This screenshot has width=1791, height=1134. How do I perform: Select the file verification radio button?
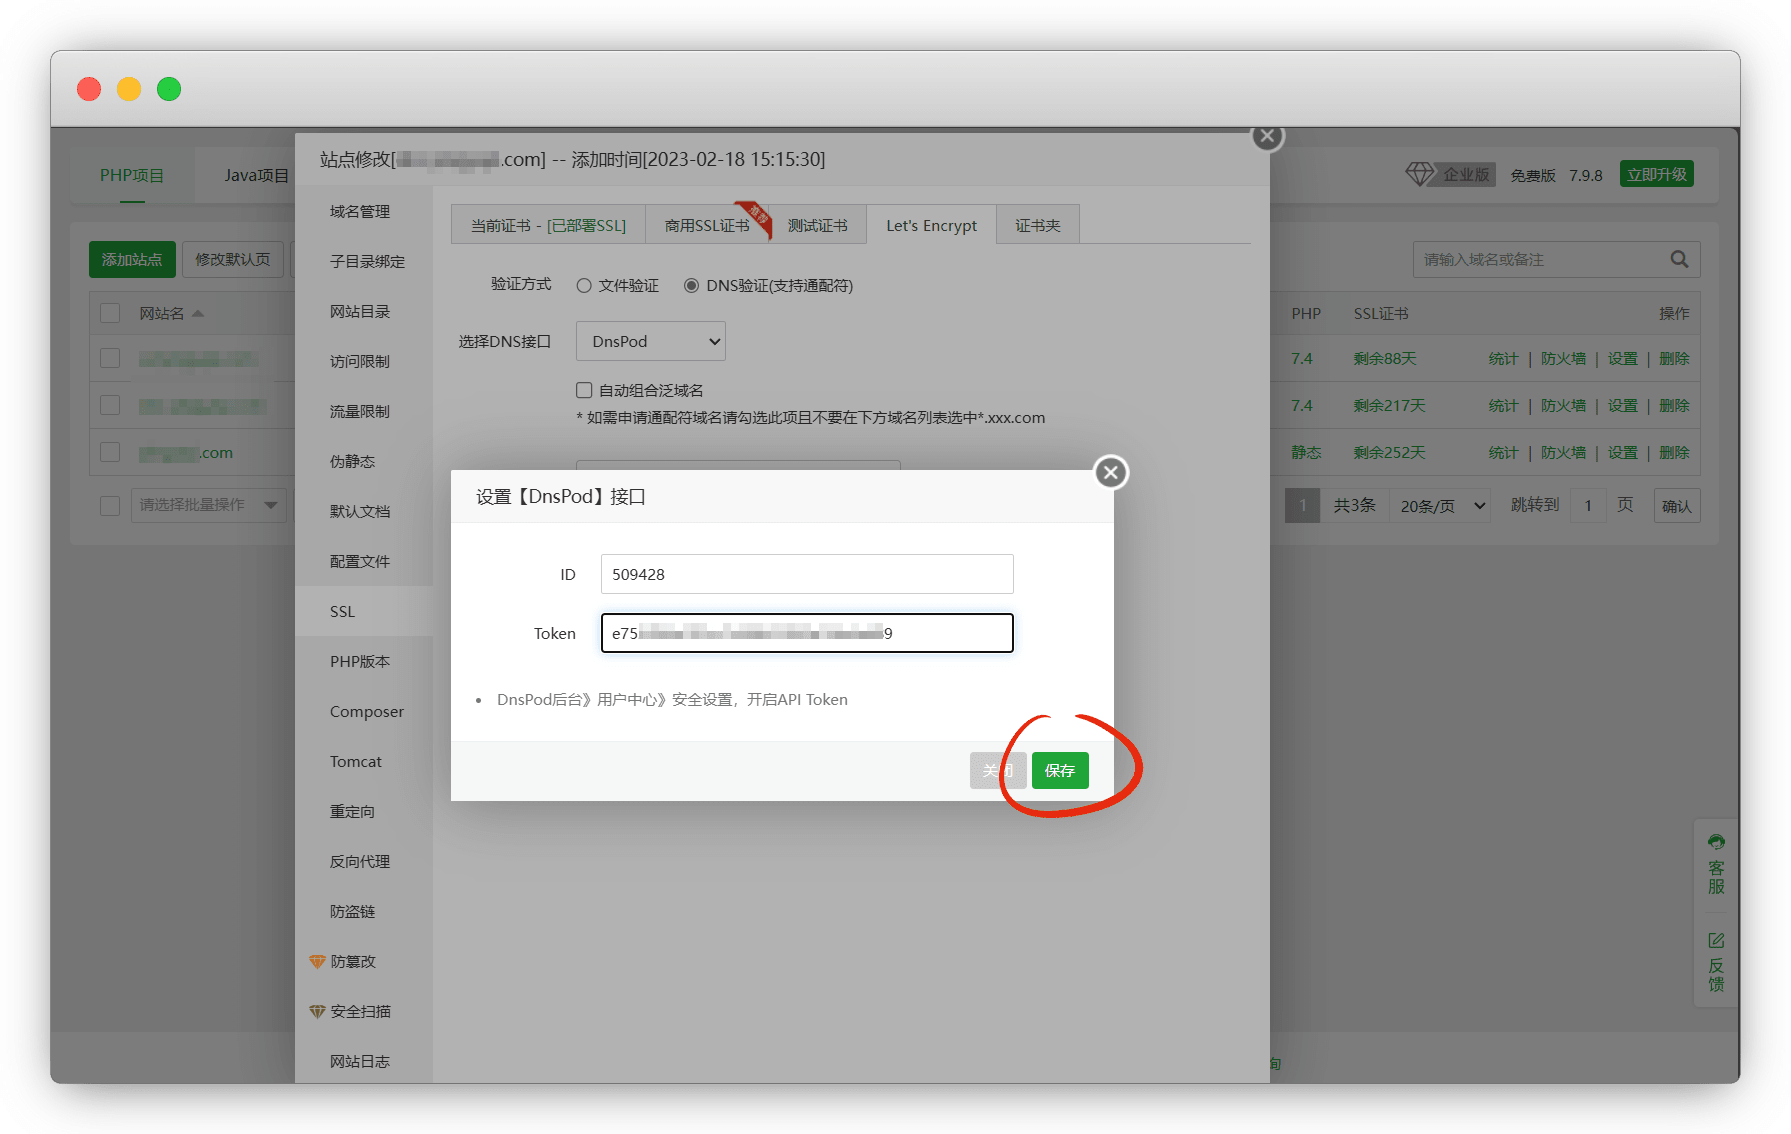[x=584, y=286]
